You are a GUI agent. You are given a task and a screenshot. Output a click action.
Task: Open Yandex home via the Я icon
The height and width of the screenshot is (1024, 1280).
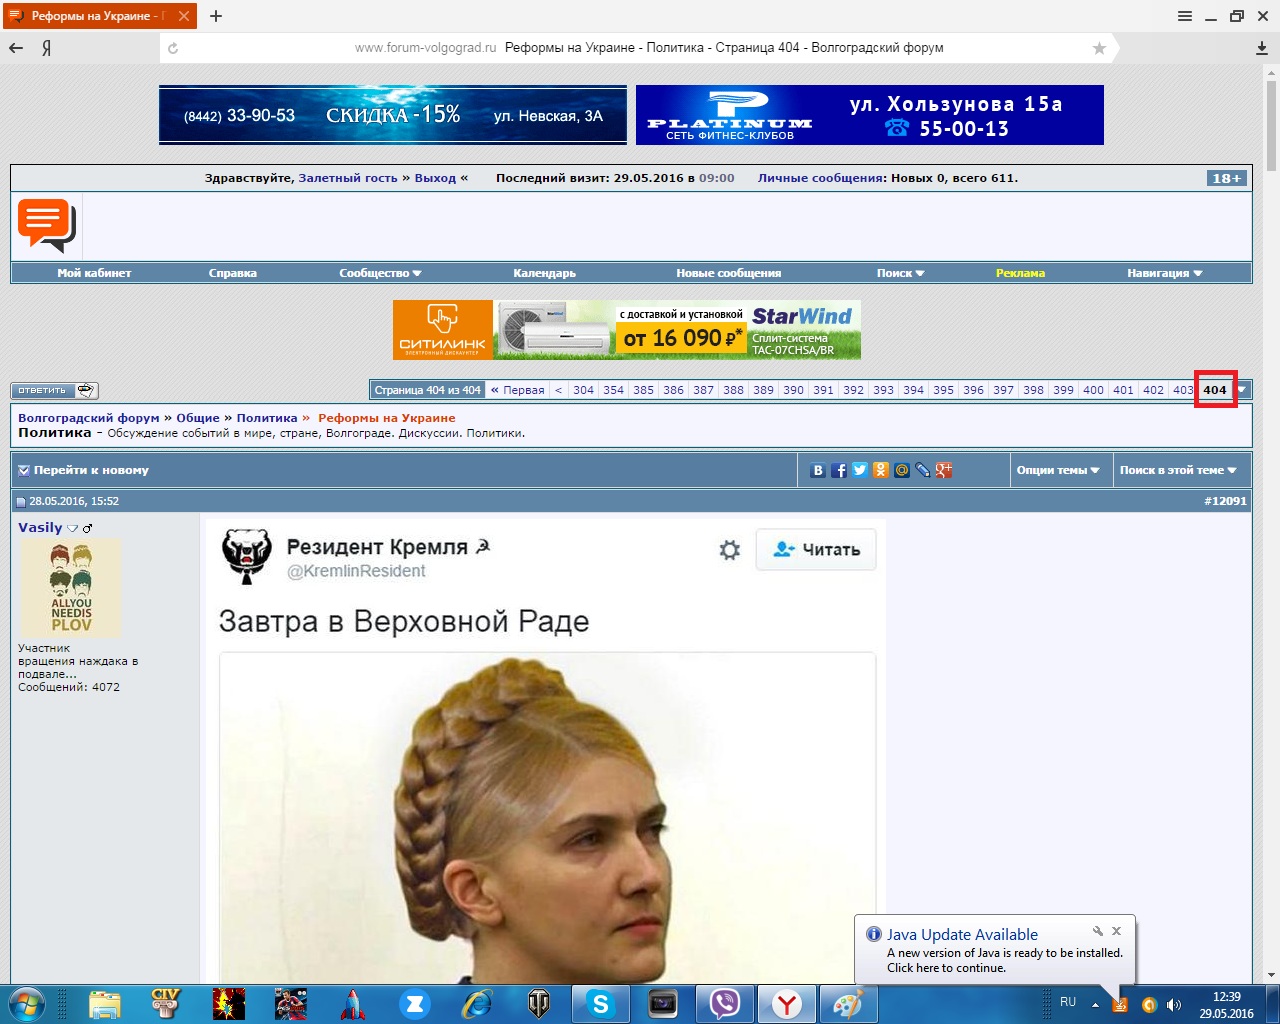(x=46, y=48)
